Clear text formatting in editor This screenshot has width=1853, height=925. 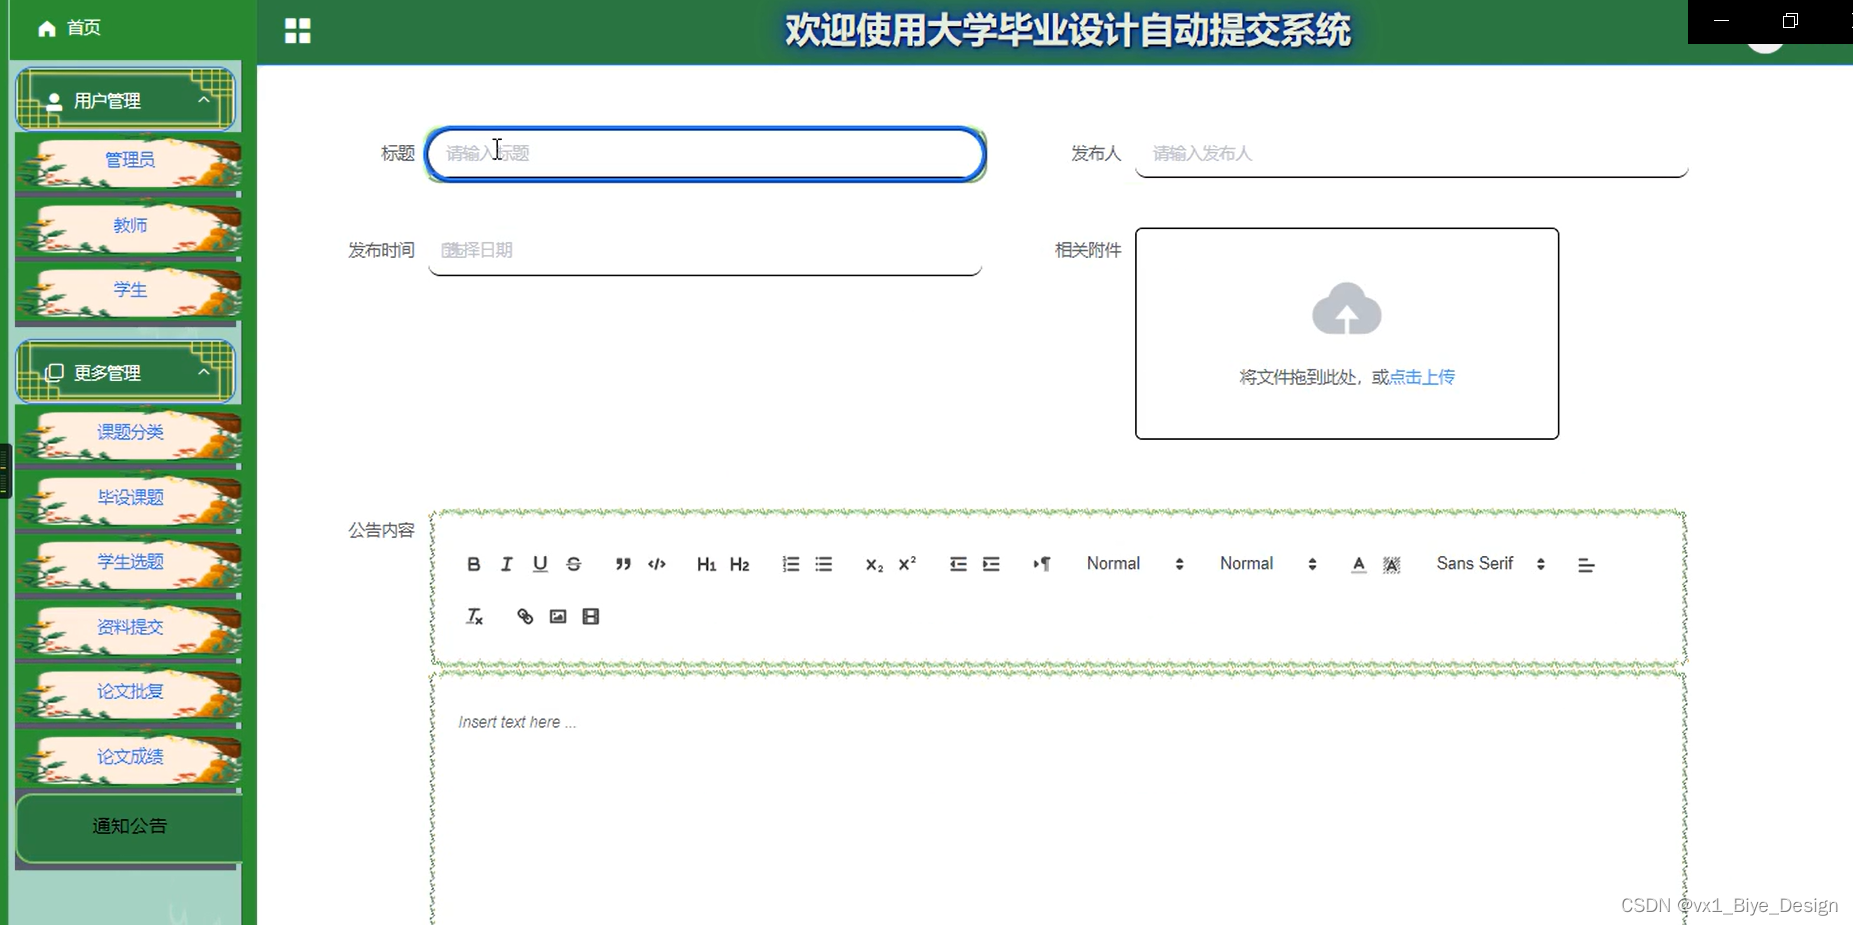point(474,616)
